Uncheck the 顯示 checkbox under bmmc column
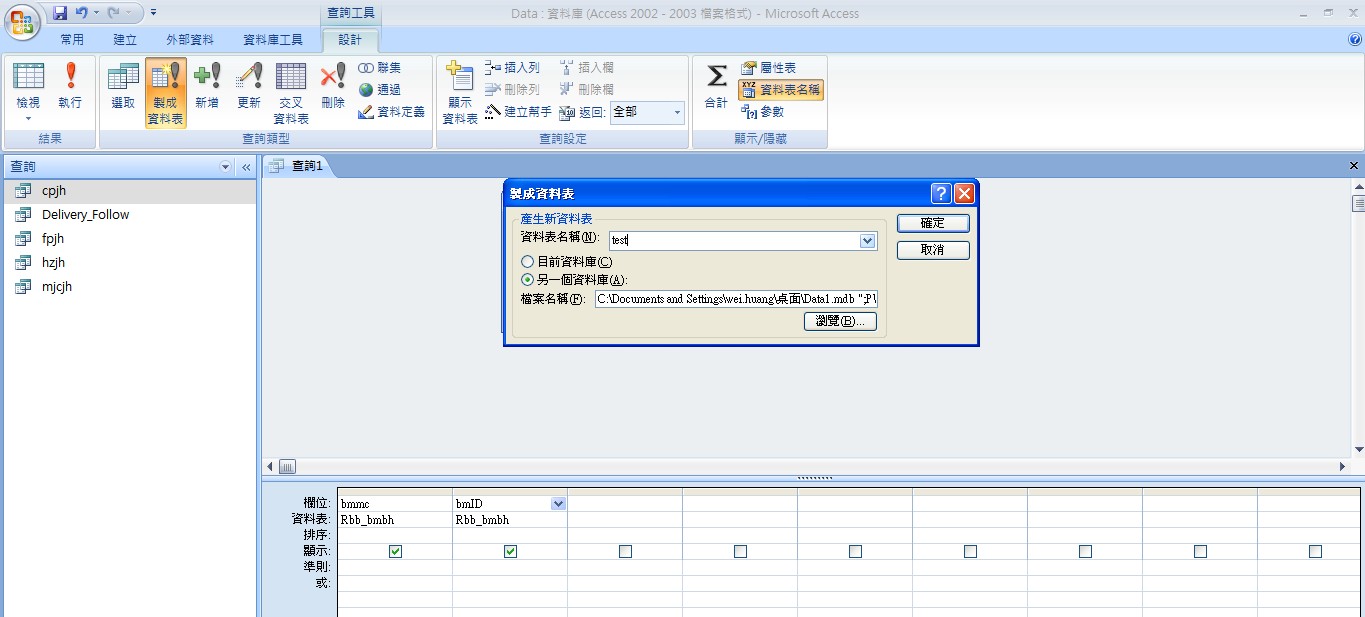Image resolution: width=1365 pixels, height=617 pixels. tap(395, 551)
